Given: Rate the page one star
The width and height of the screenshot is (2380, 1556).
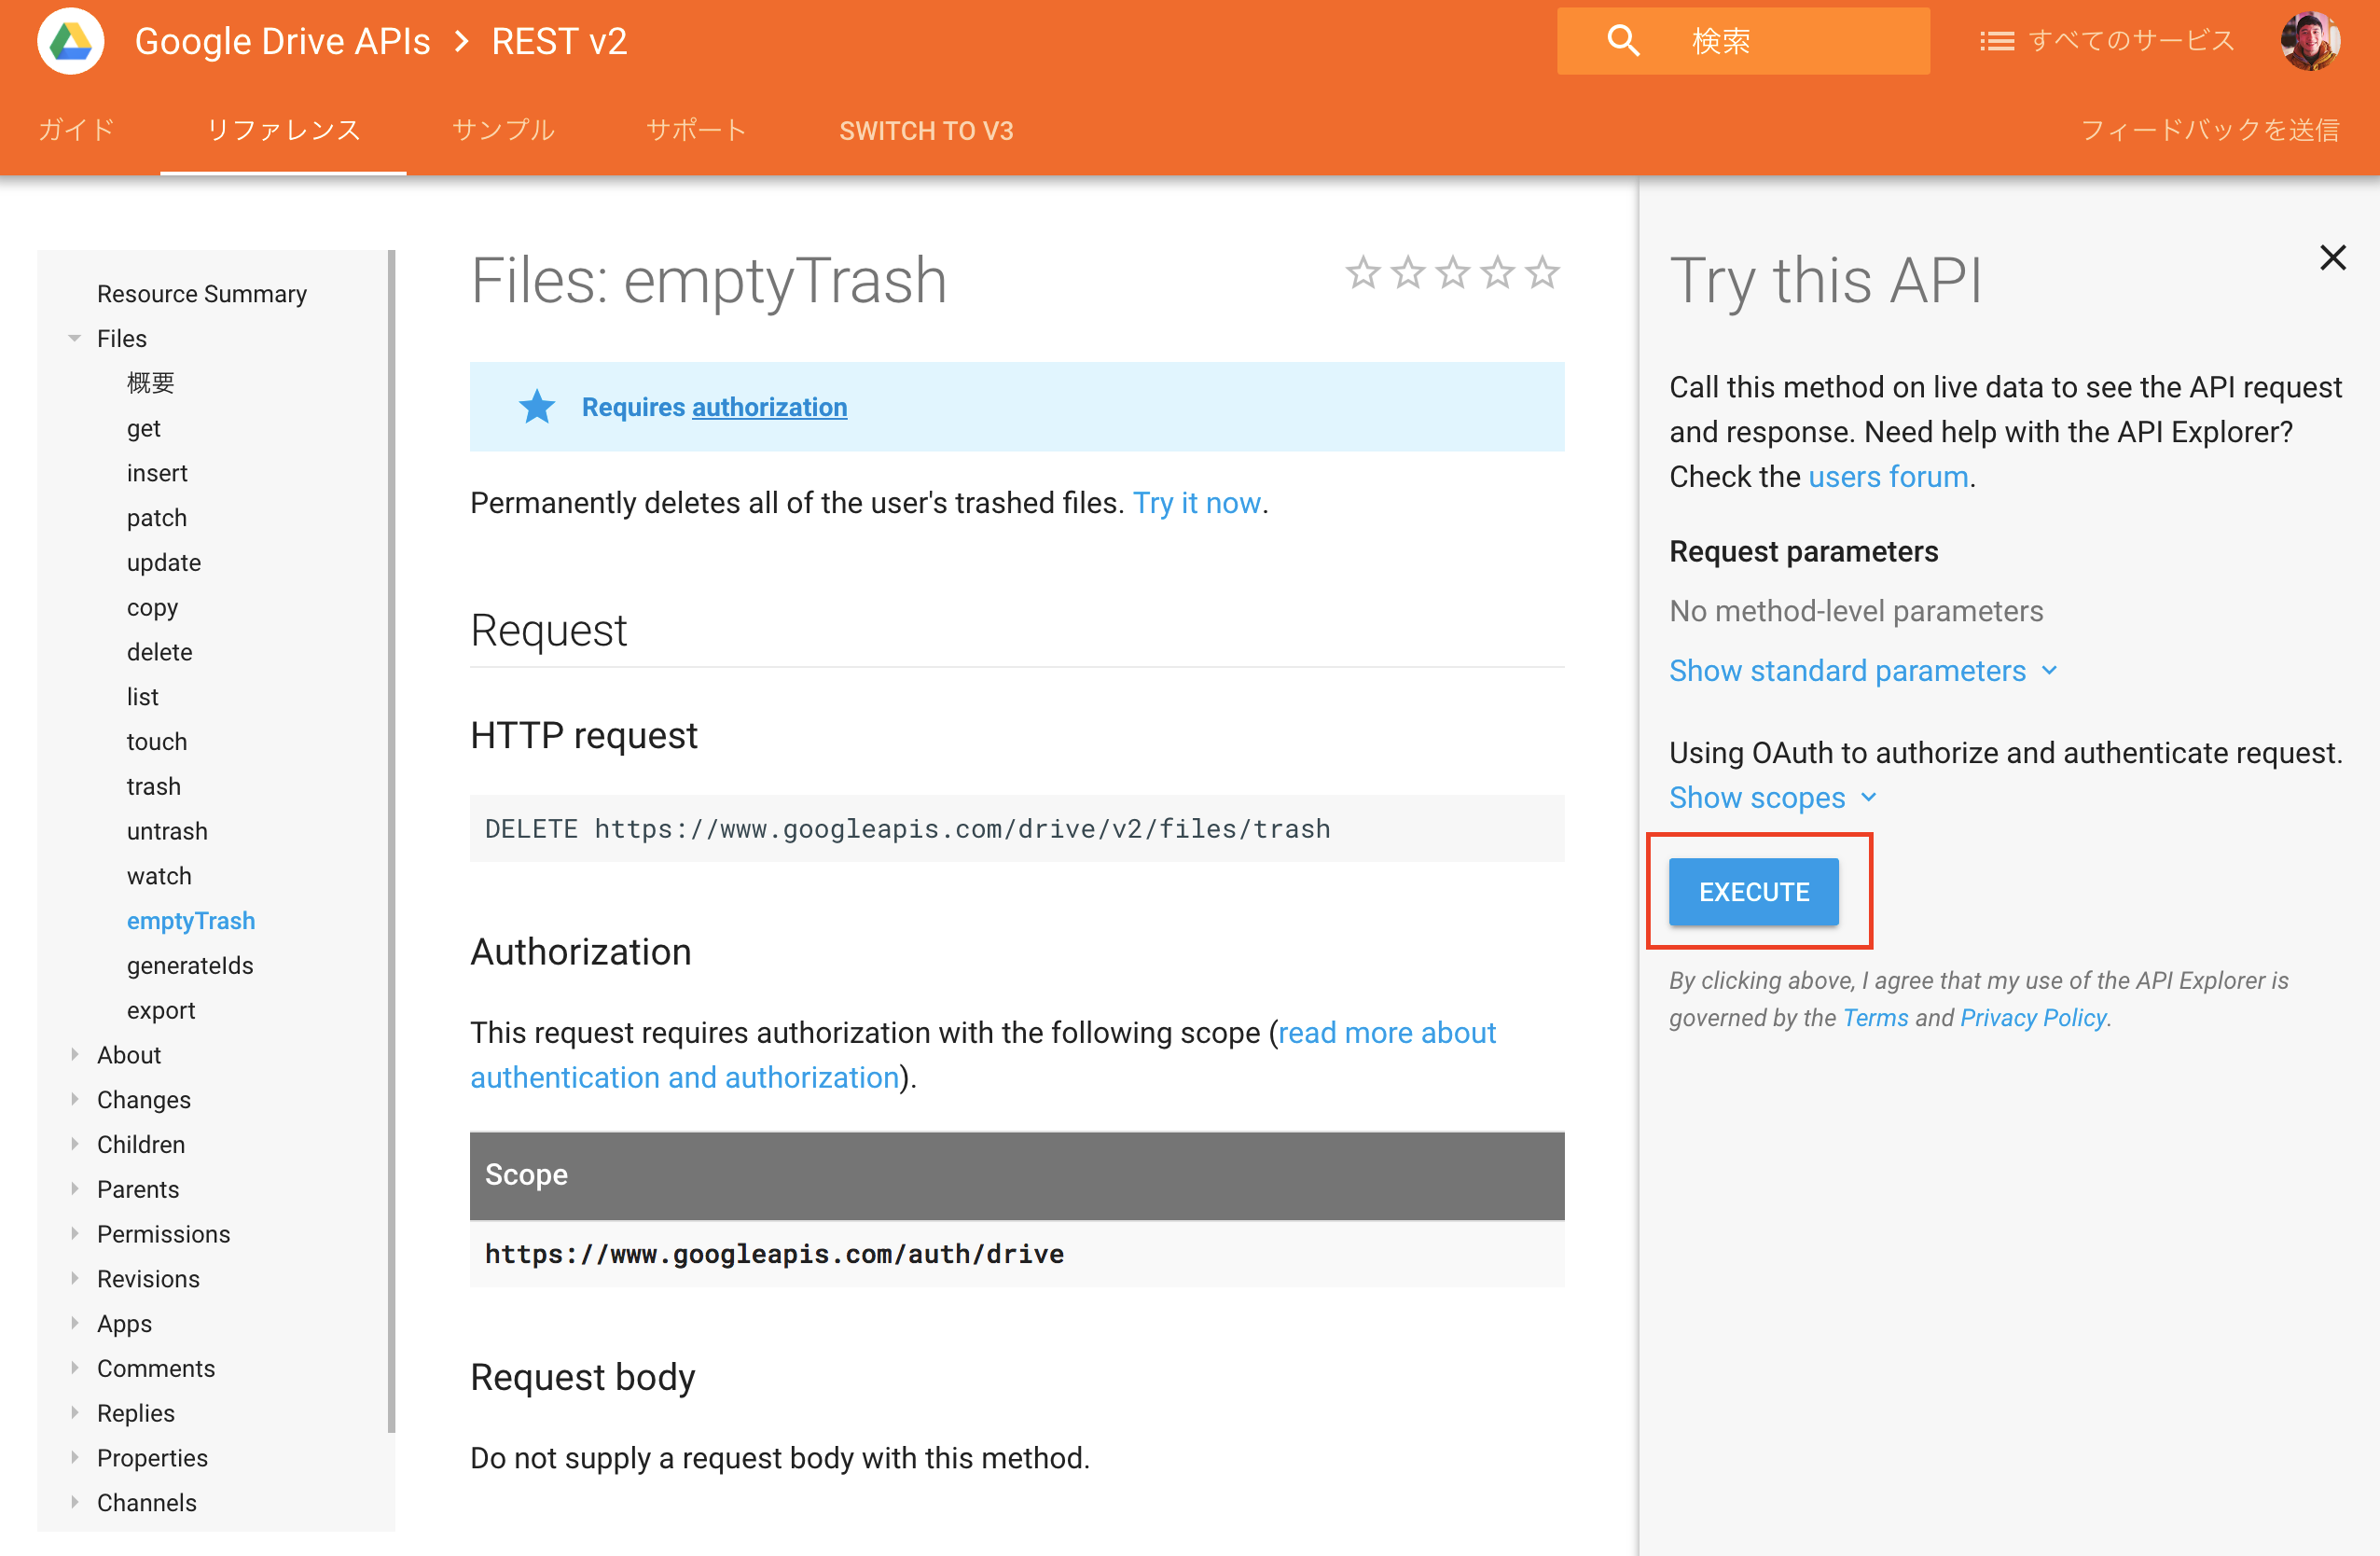Looking at the screenshot, I should (x=1363, y=272).
